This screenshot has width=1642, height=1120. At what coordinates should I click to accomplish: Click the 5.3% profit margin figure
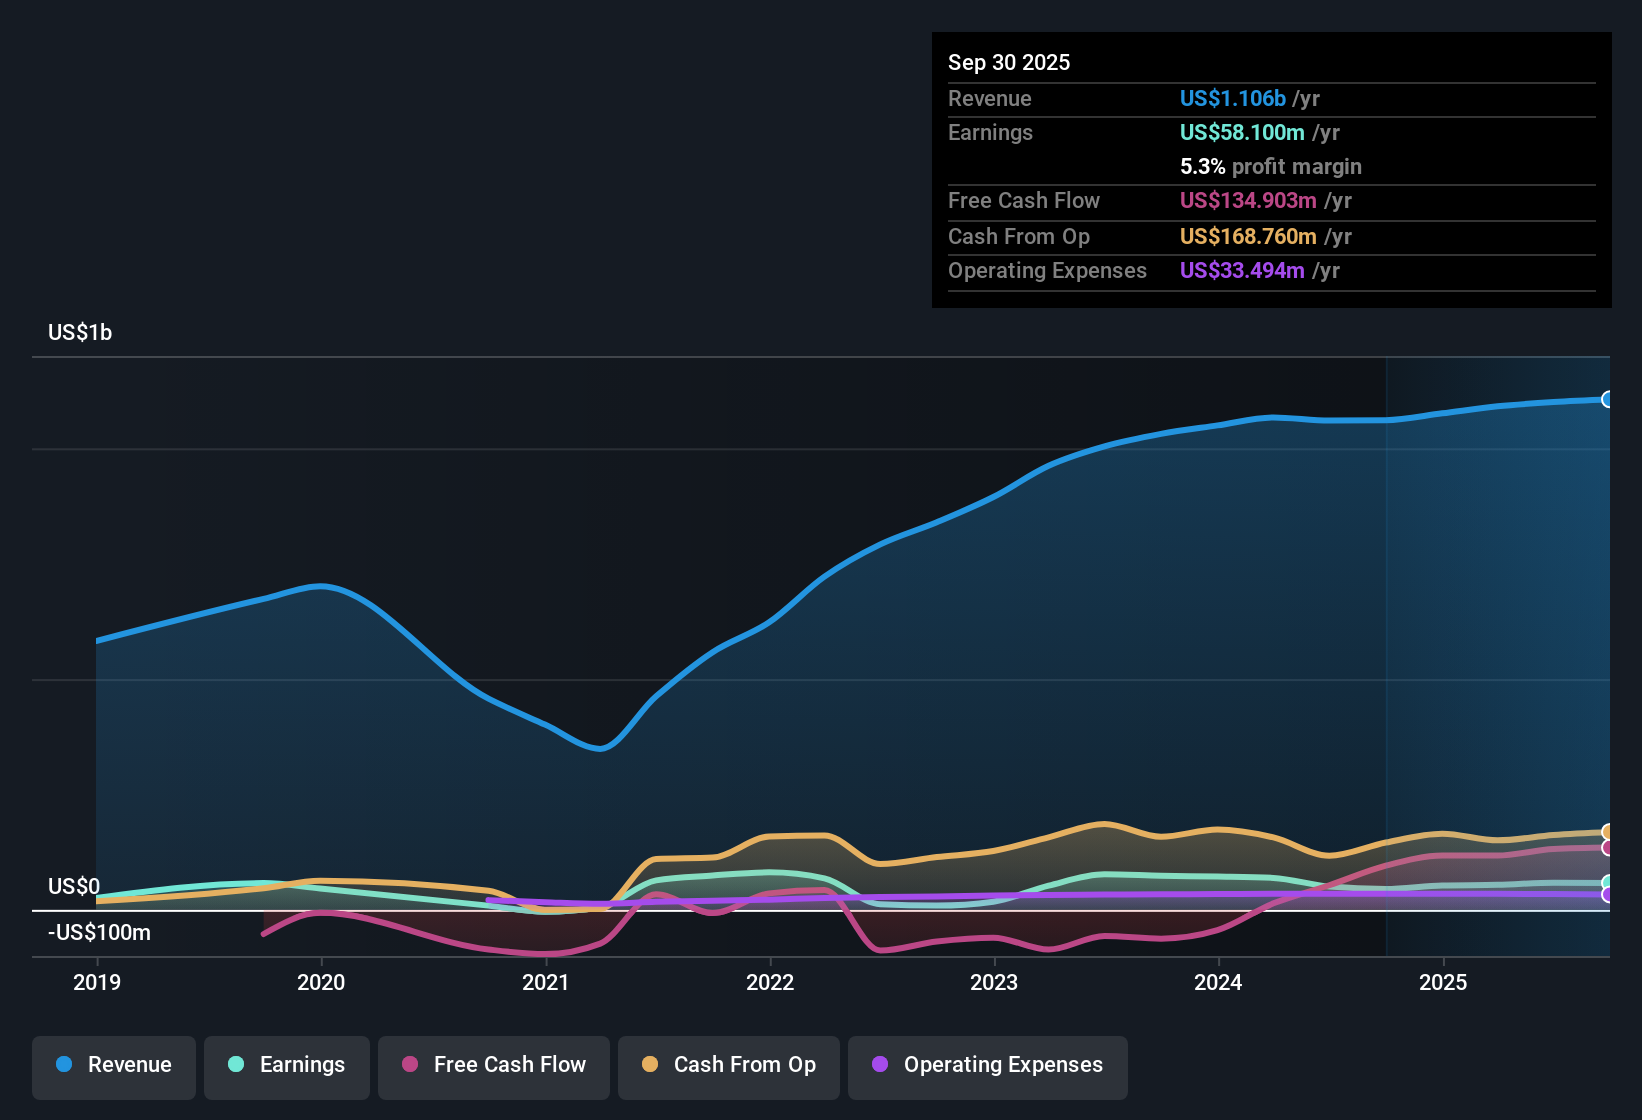pyautogui.click(x=1202, y=167)
